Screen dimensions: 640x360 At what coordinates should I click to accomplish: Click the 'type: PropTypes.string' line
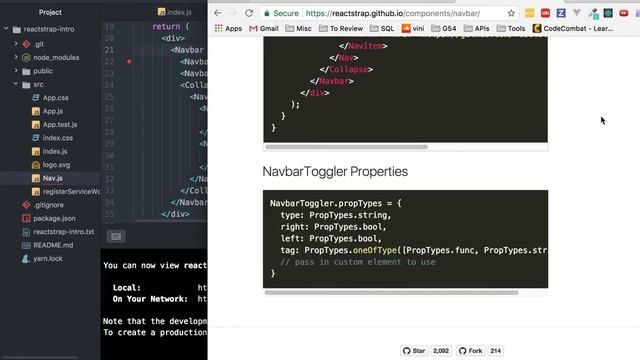(336, 215)
